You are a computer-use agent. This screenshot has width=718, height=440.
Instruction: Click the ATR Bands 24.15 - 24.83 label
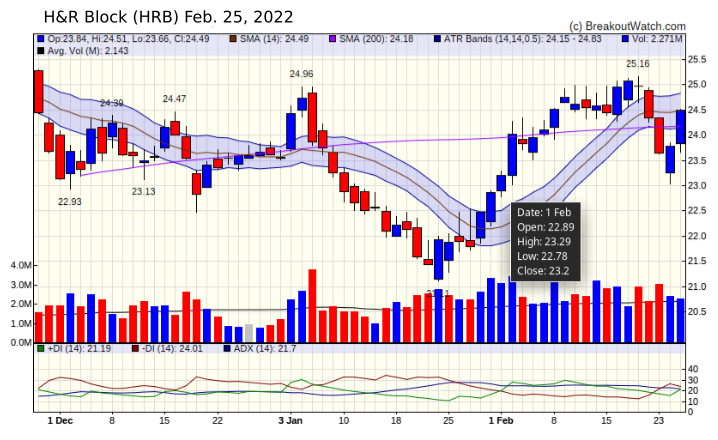click(x=522, y=39)
